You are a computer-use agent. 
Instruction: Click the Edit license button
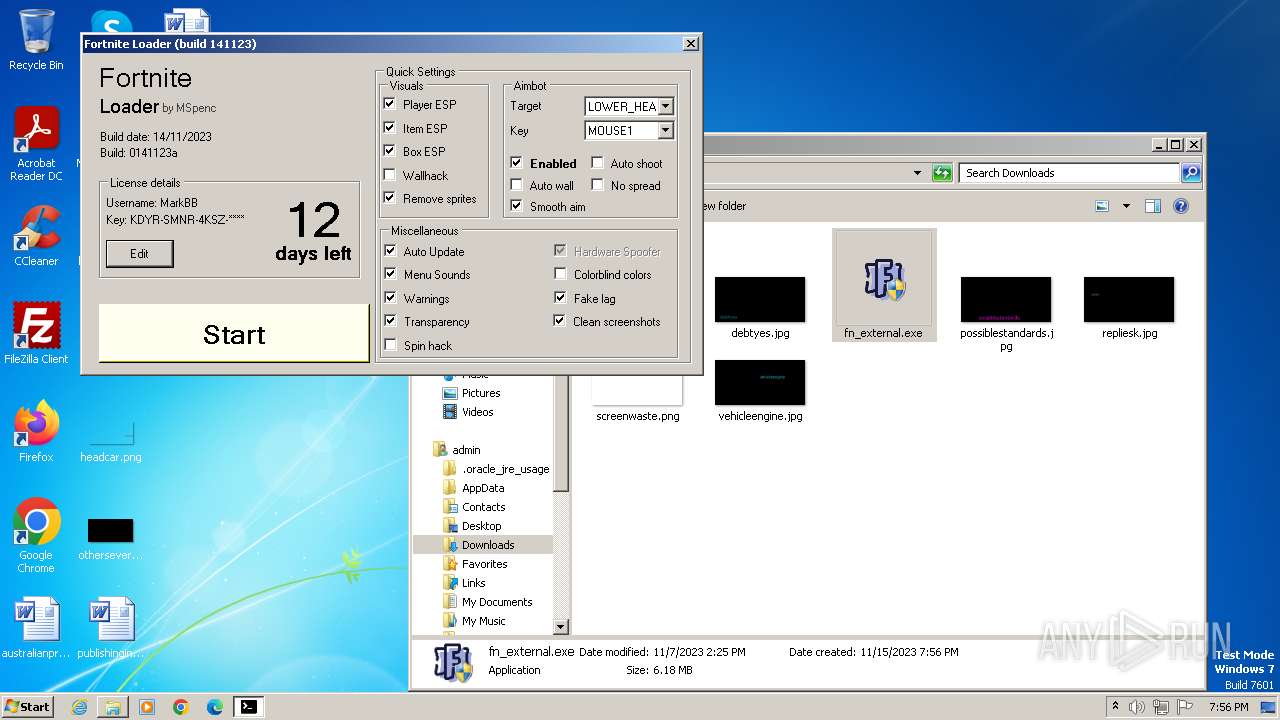point(139,254)
